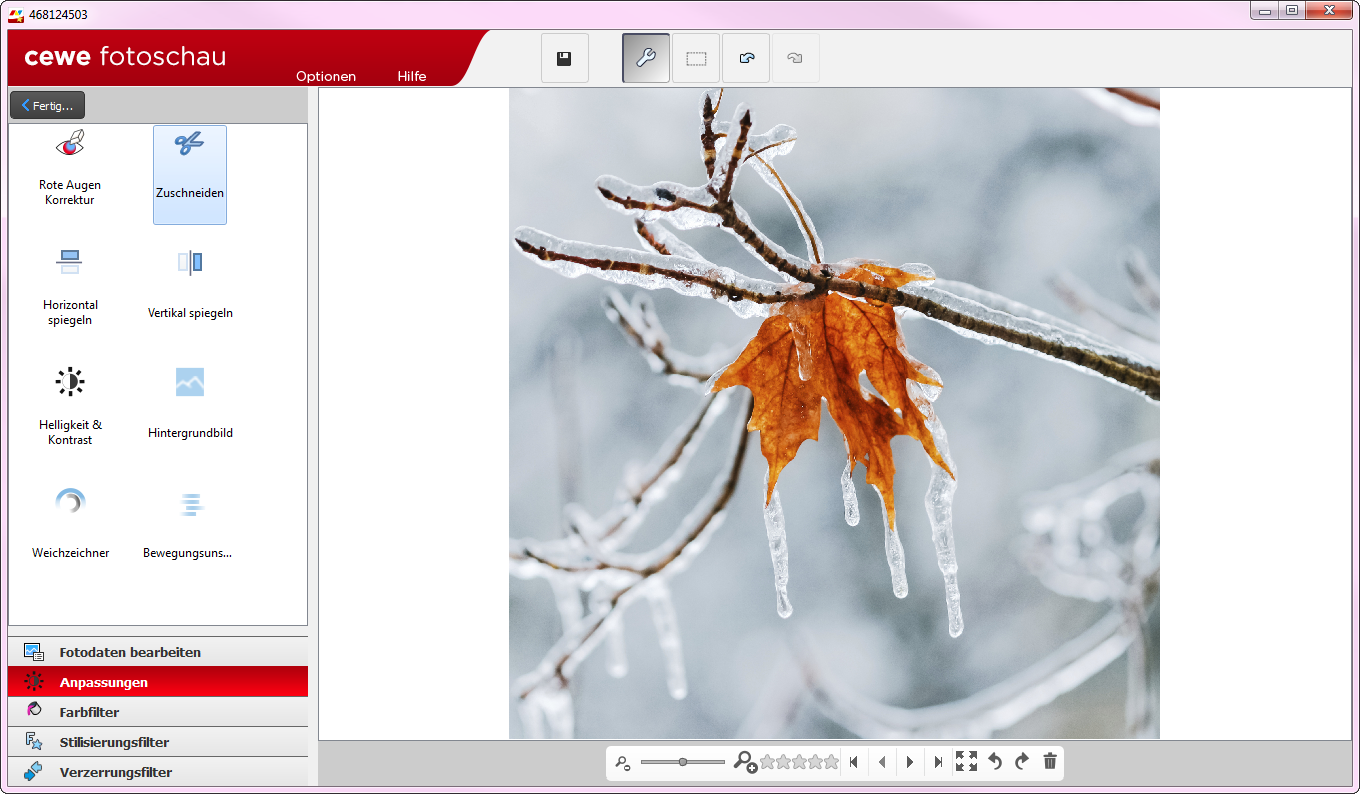1360x794 pixels.
Task: Rate the photo five stars
Action: click(831, 762)
